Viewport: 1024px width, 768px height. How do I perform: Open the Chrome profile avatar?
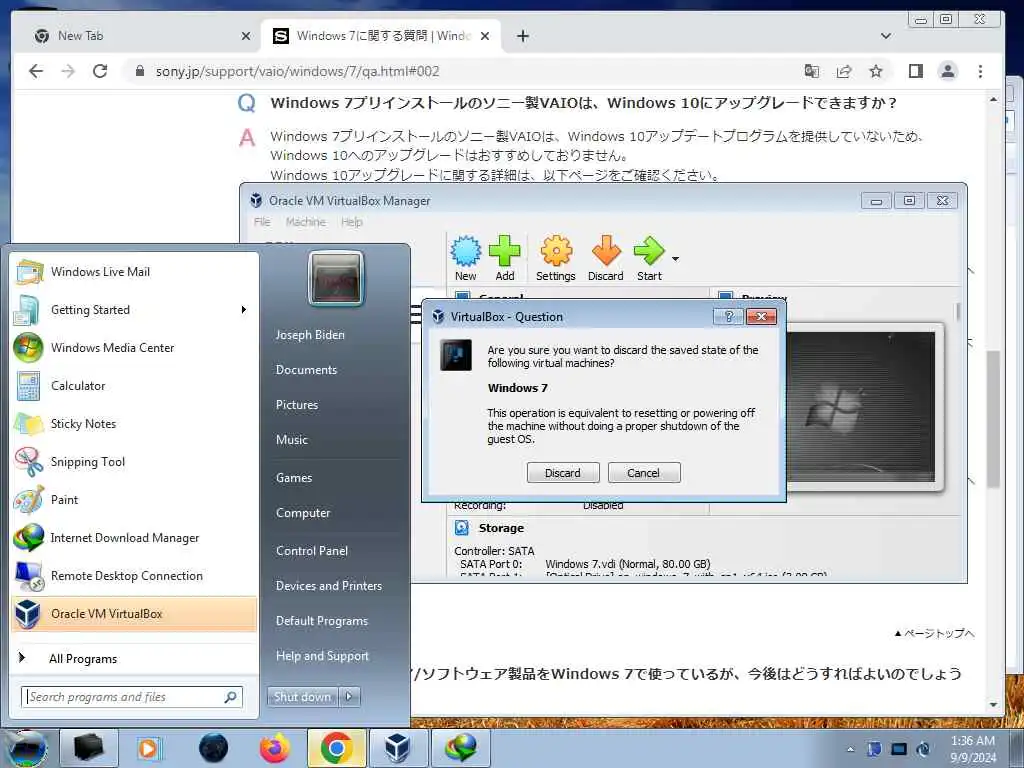(x=948, y=71)
